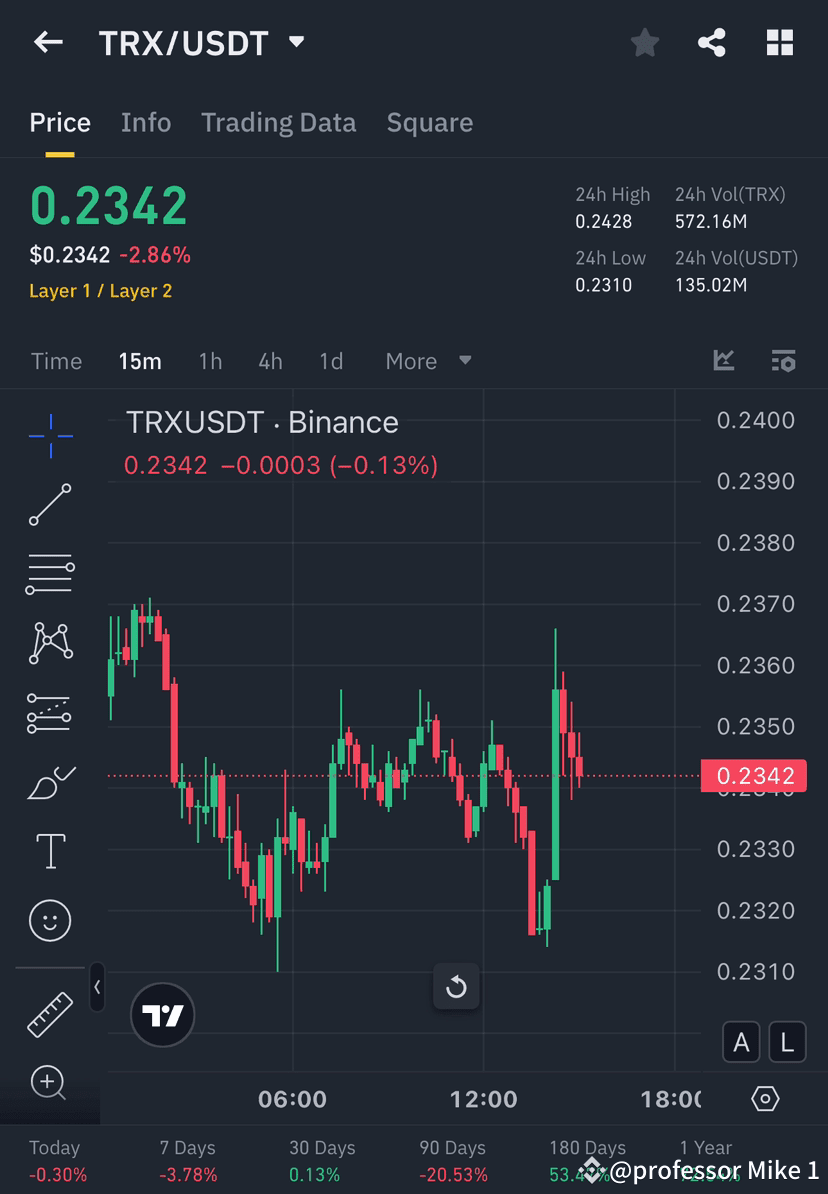The height and width of the screenshot is (1194, 828).
Task: Open the parallel horizontal lines tool
Action: click(50, 574)
